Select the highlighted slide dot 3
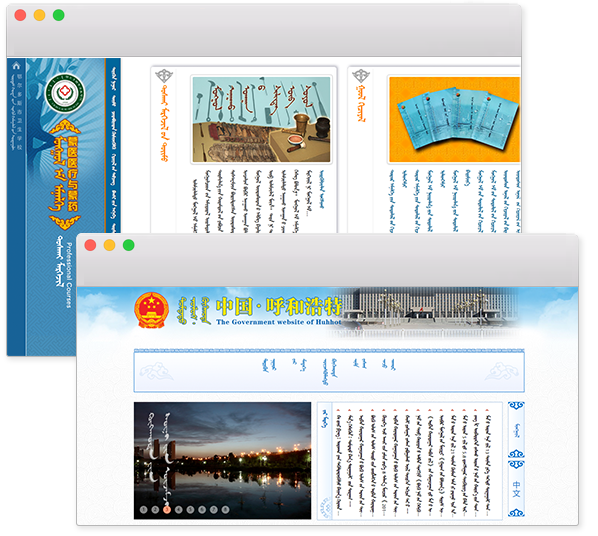598x536 pixels. pos(167,509)
